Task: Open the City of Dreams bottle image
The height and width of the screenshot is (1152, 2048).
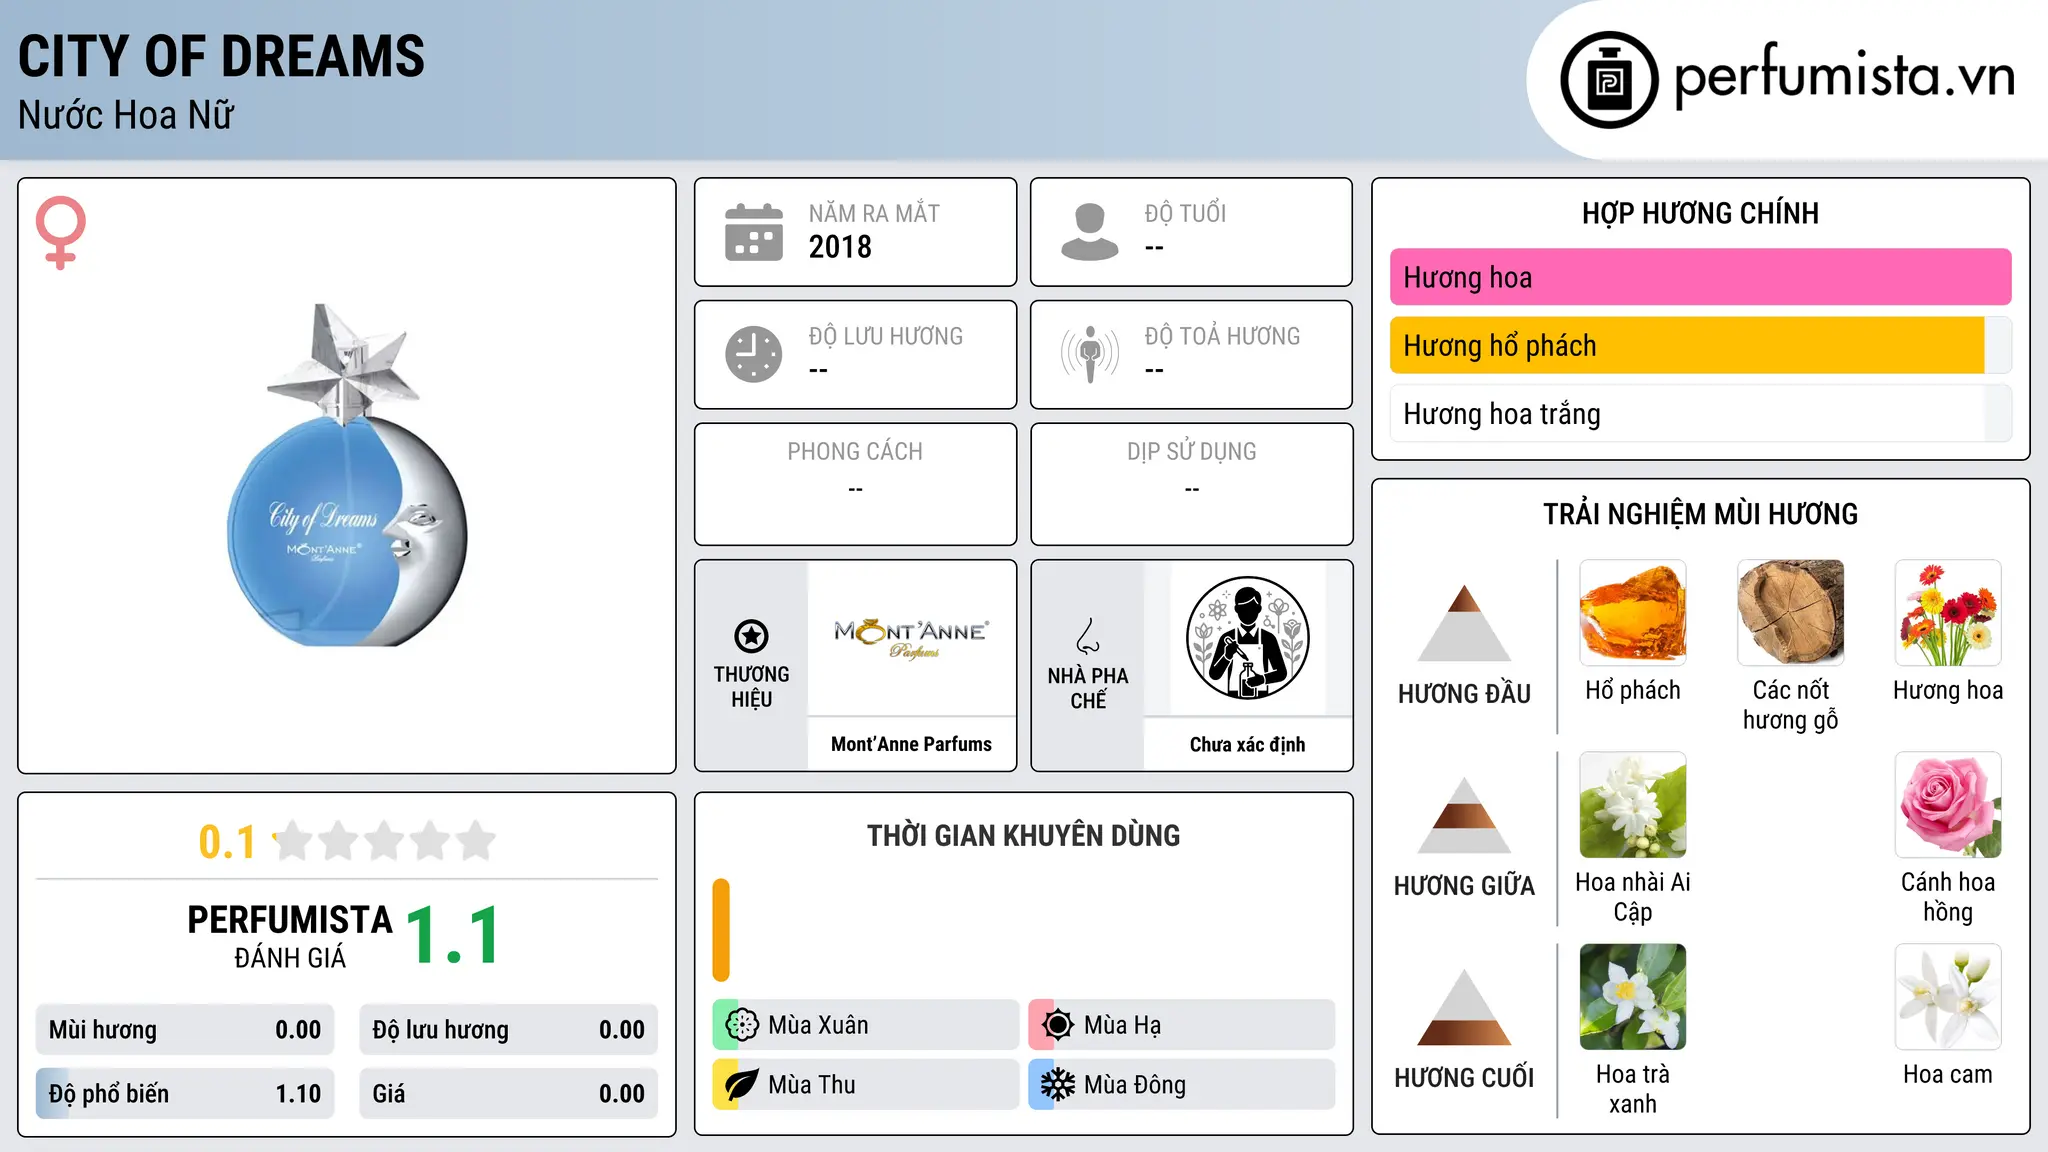Action: point(347,476)
